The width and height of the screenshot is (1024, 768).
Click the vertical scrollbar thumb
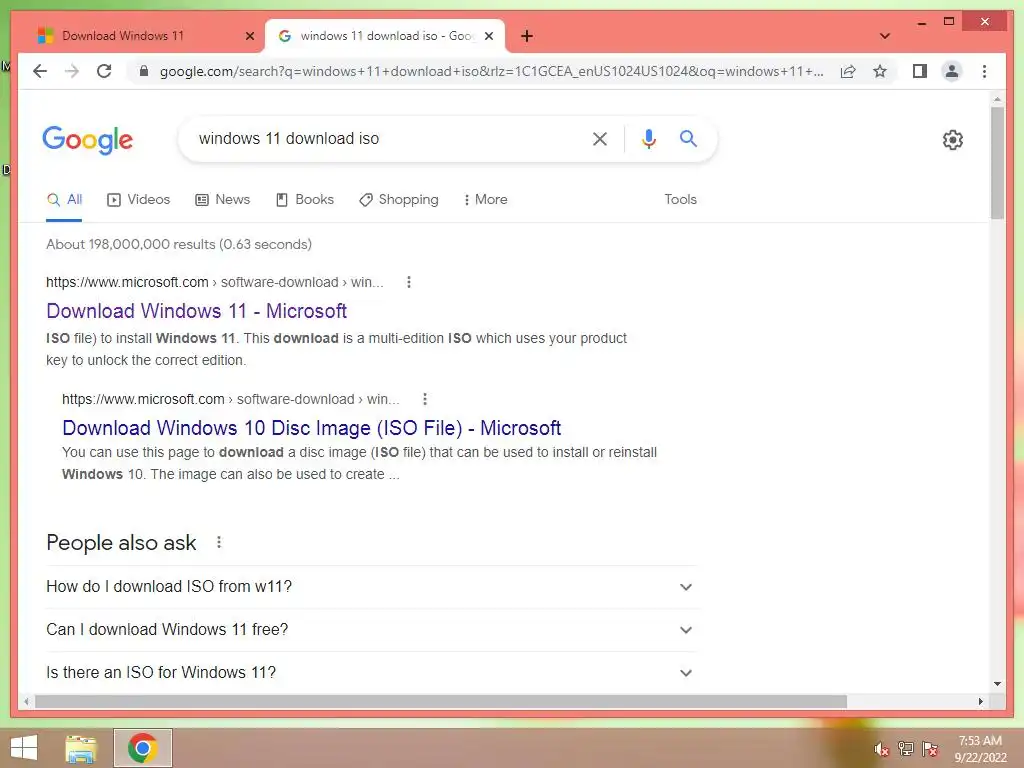coord(997,163)
